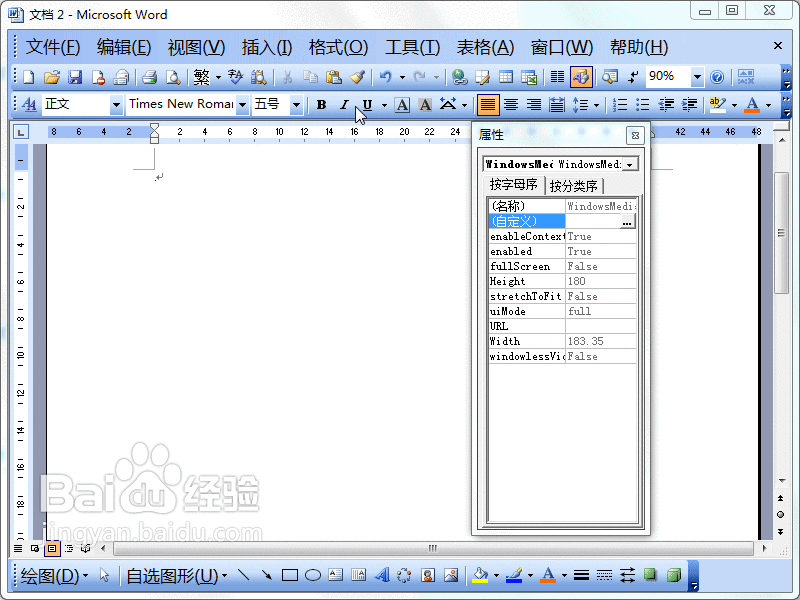Toggle the Drawing toolbar icon
The width and height of the screenshot is (800, 600).
pyautogui.click(x=581, y=77)
